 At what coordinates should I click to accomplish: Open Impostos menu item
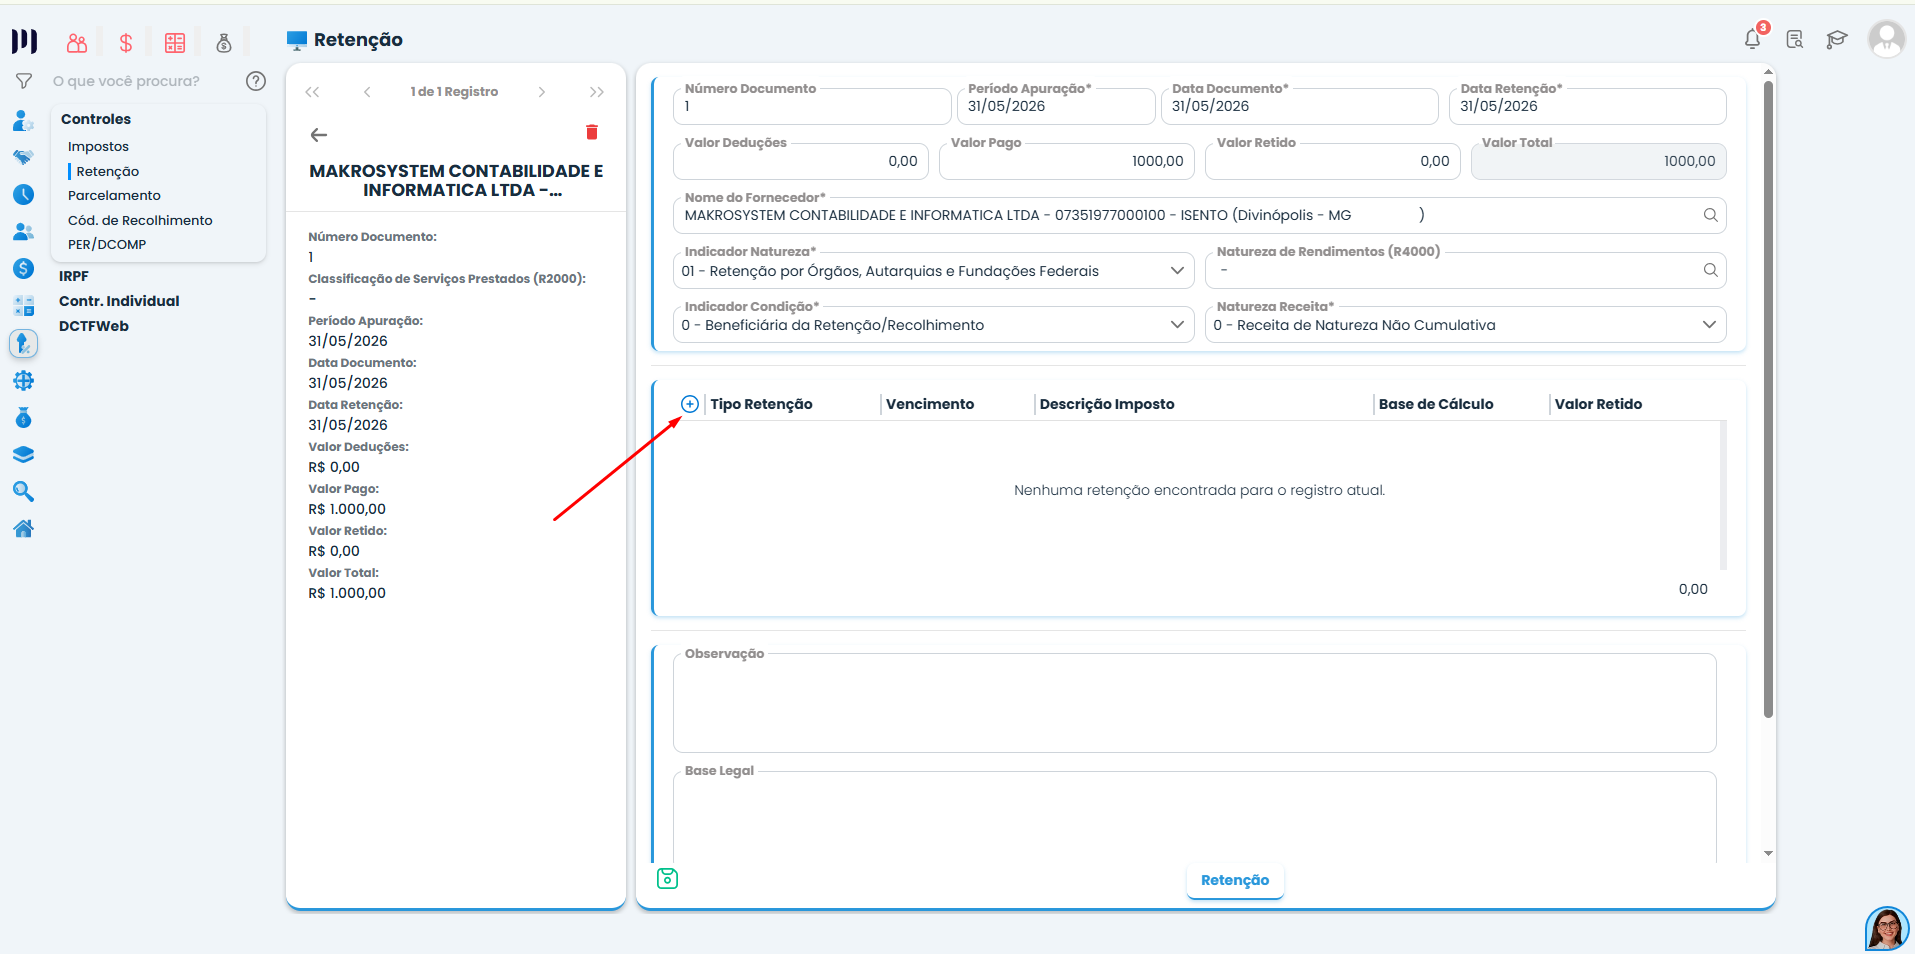[98, 147]
